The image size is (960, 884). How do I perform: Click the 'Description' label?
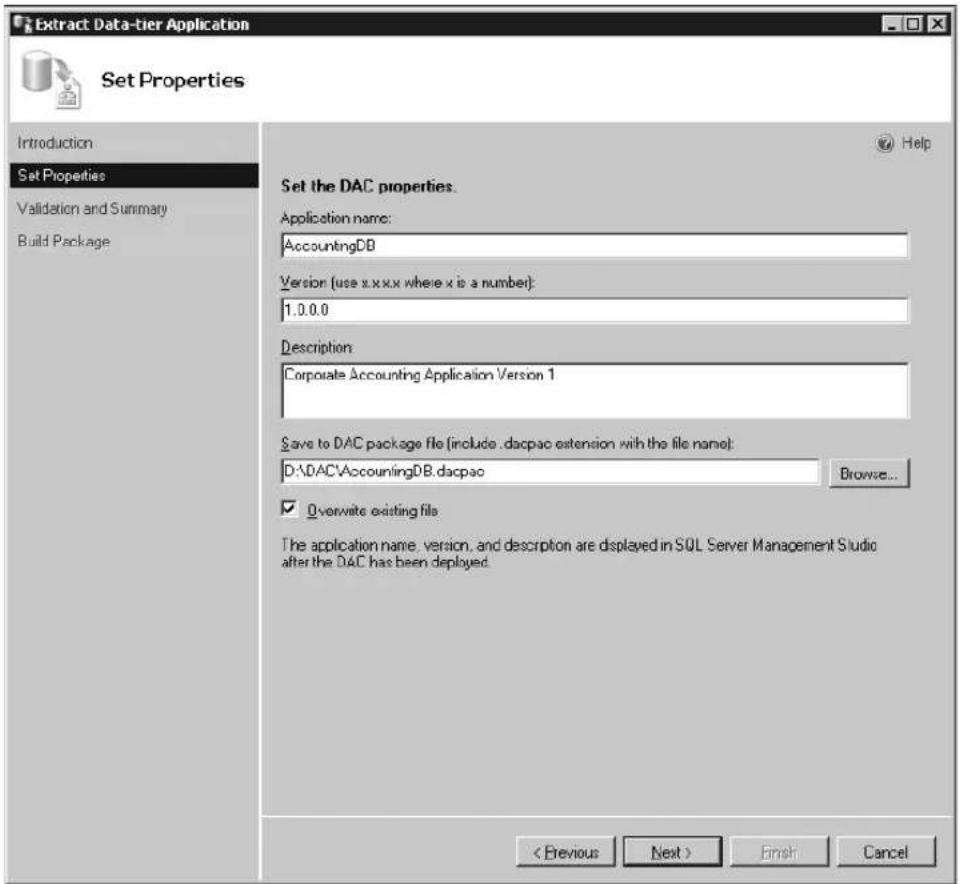(x=317, y=347)
